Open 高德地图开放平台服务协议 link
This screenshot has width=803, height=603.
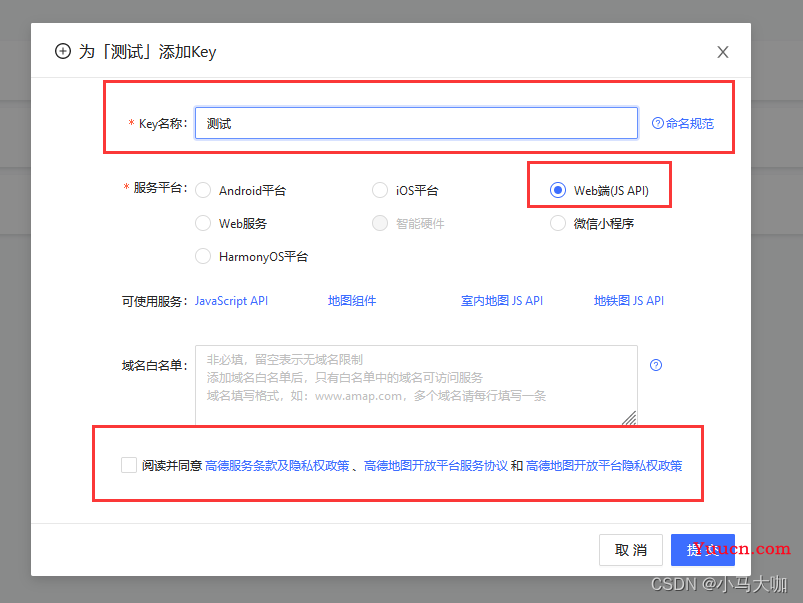tap(435, 466)
